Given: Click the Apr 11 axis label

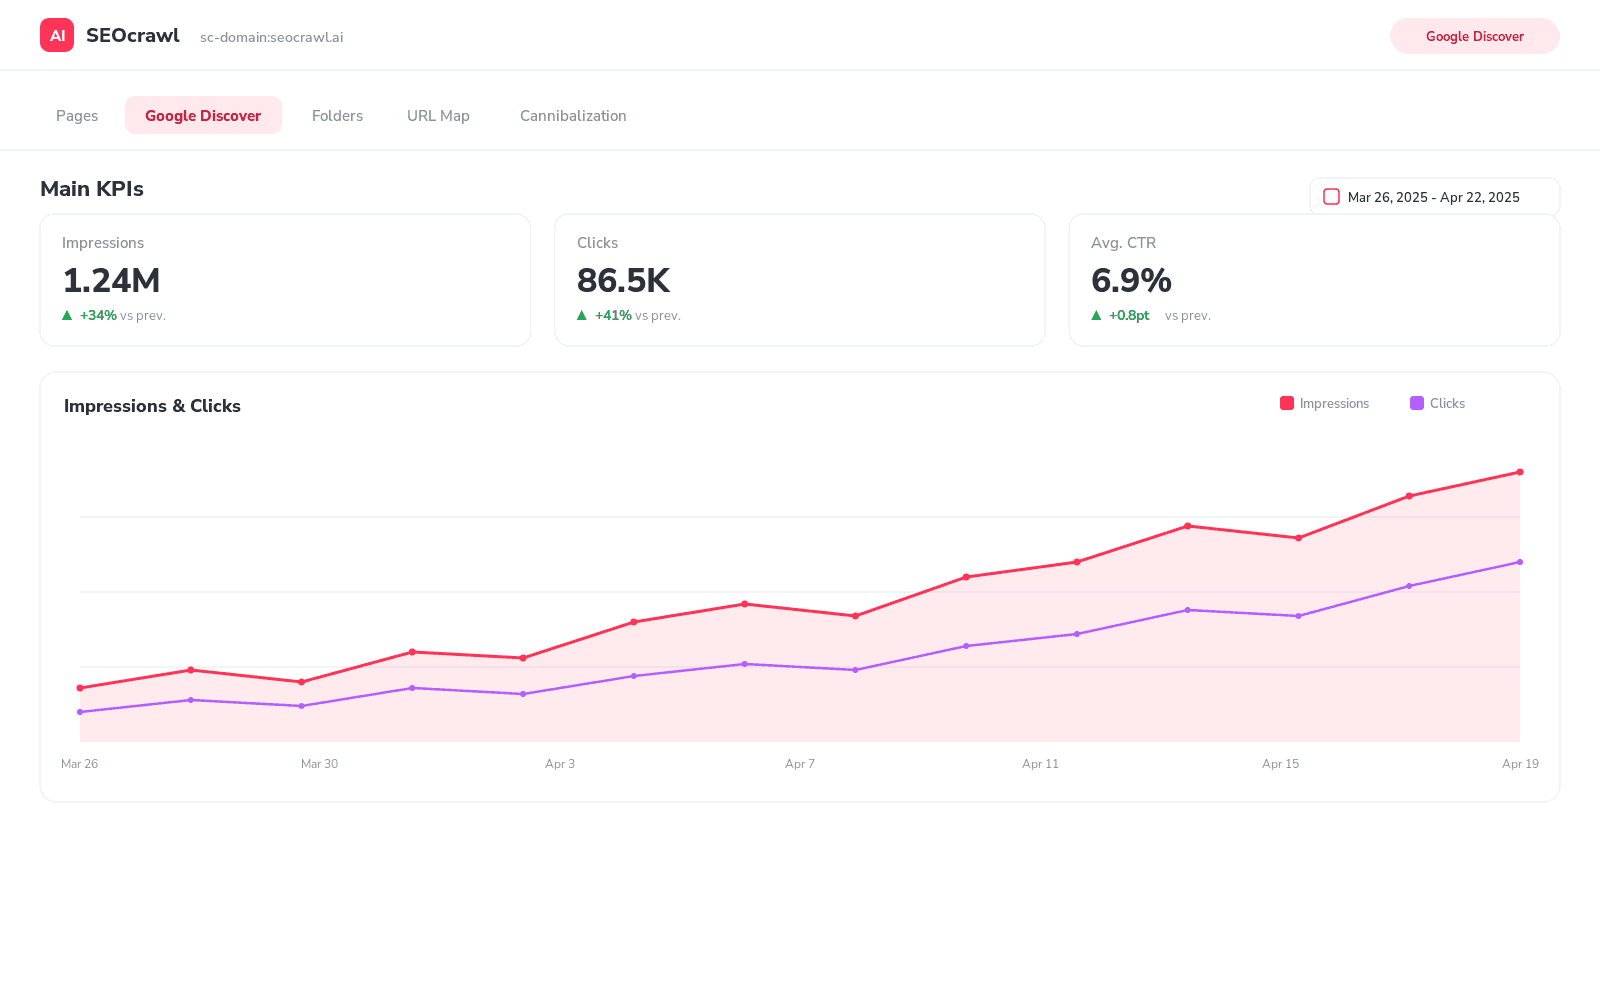Looking at the screenshot, I should [x=1040, y=763].
